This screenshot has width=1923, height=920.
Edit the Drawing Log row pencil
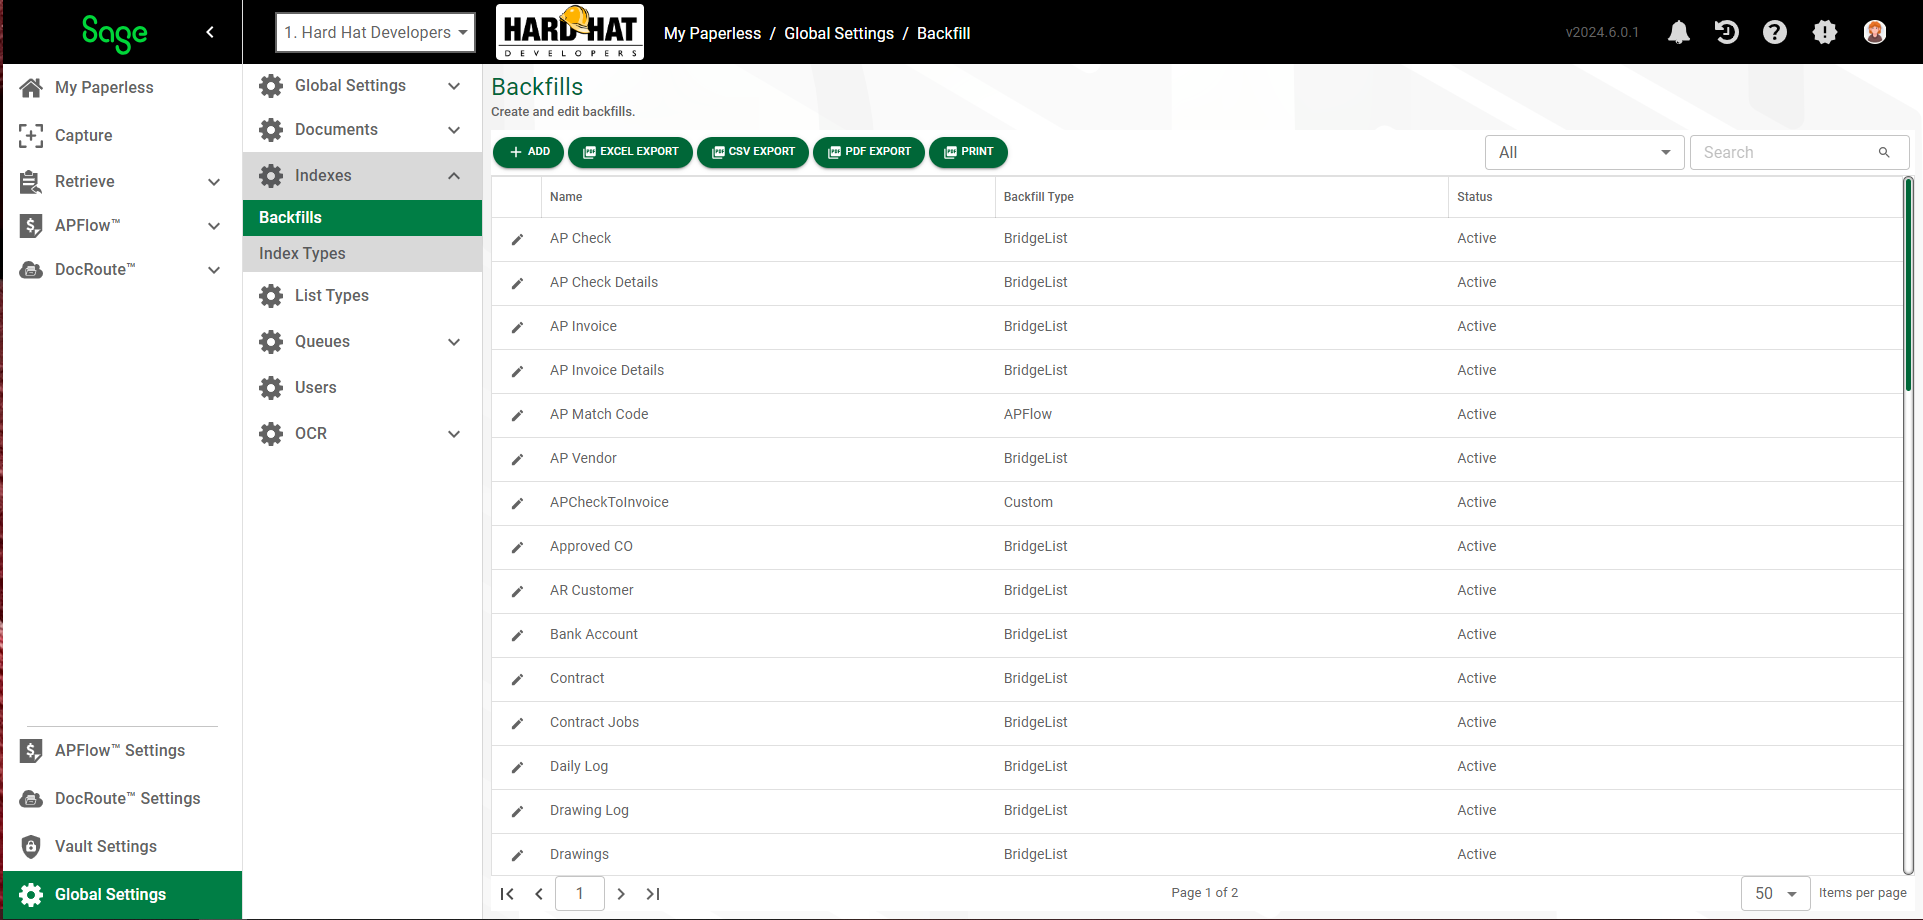click(x=517, y=811)
